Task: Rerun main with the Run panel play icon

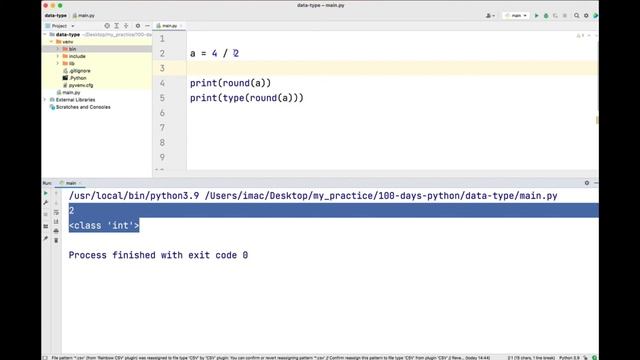Action: [x=46, y=193]
